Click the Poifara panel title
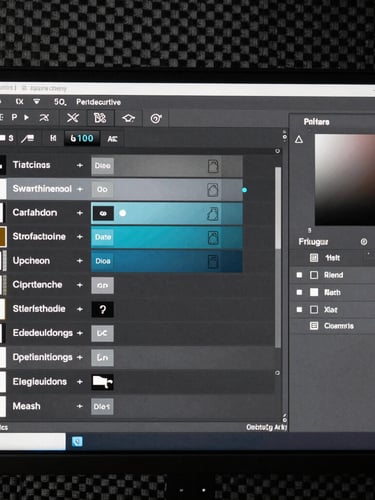This screenshot has height=500, width=375. tap(316, 122)
